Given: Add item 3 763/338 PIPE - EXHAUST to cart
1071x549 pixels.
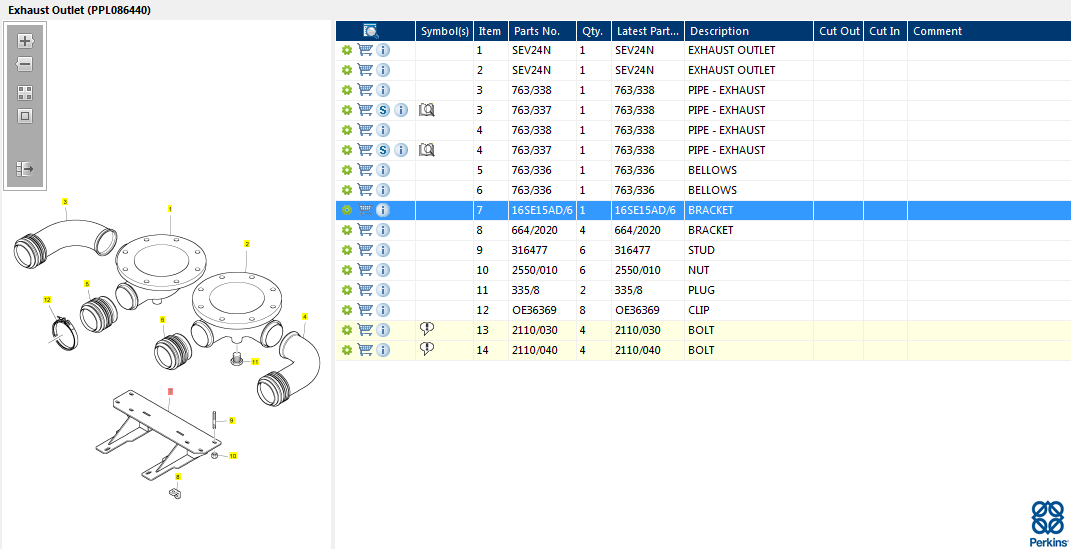Looking at the screenshot, I should click(365, 90).
